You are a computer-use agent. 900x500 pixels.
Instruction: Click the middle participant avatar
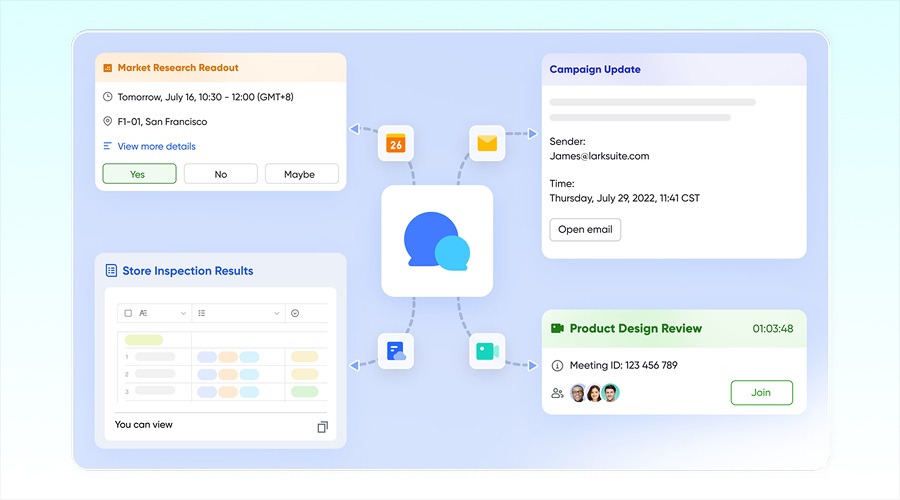click(595, 393)
